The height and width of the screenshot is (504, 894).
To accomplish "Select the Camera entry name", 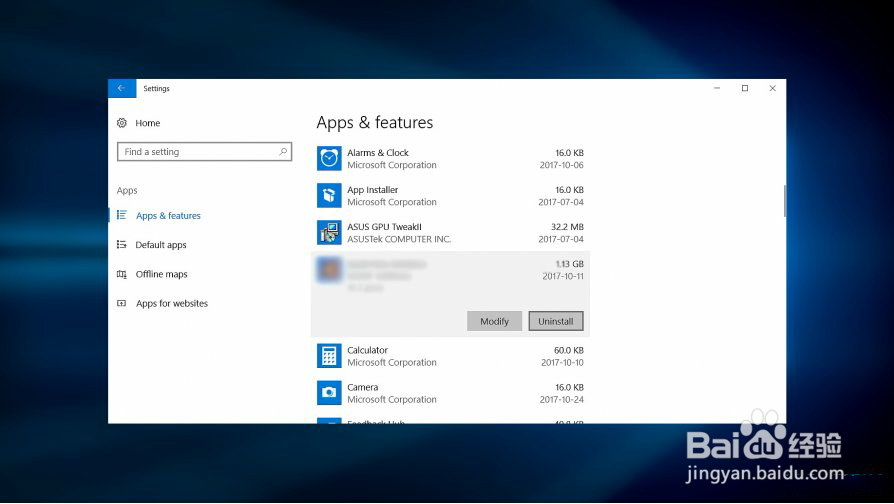I will click(x=363, y=387).
